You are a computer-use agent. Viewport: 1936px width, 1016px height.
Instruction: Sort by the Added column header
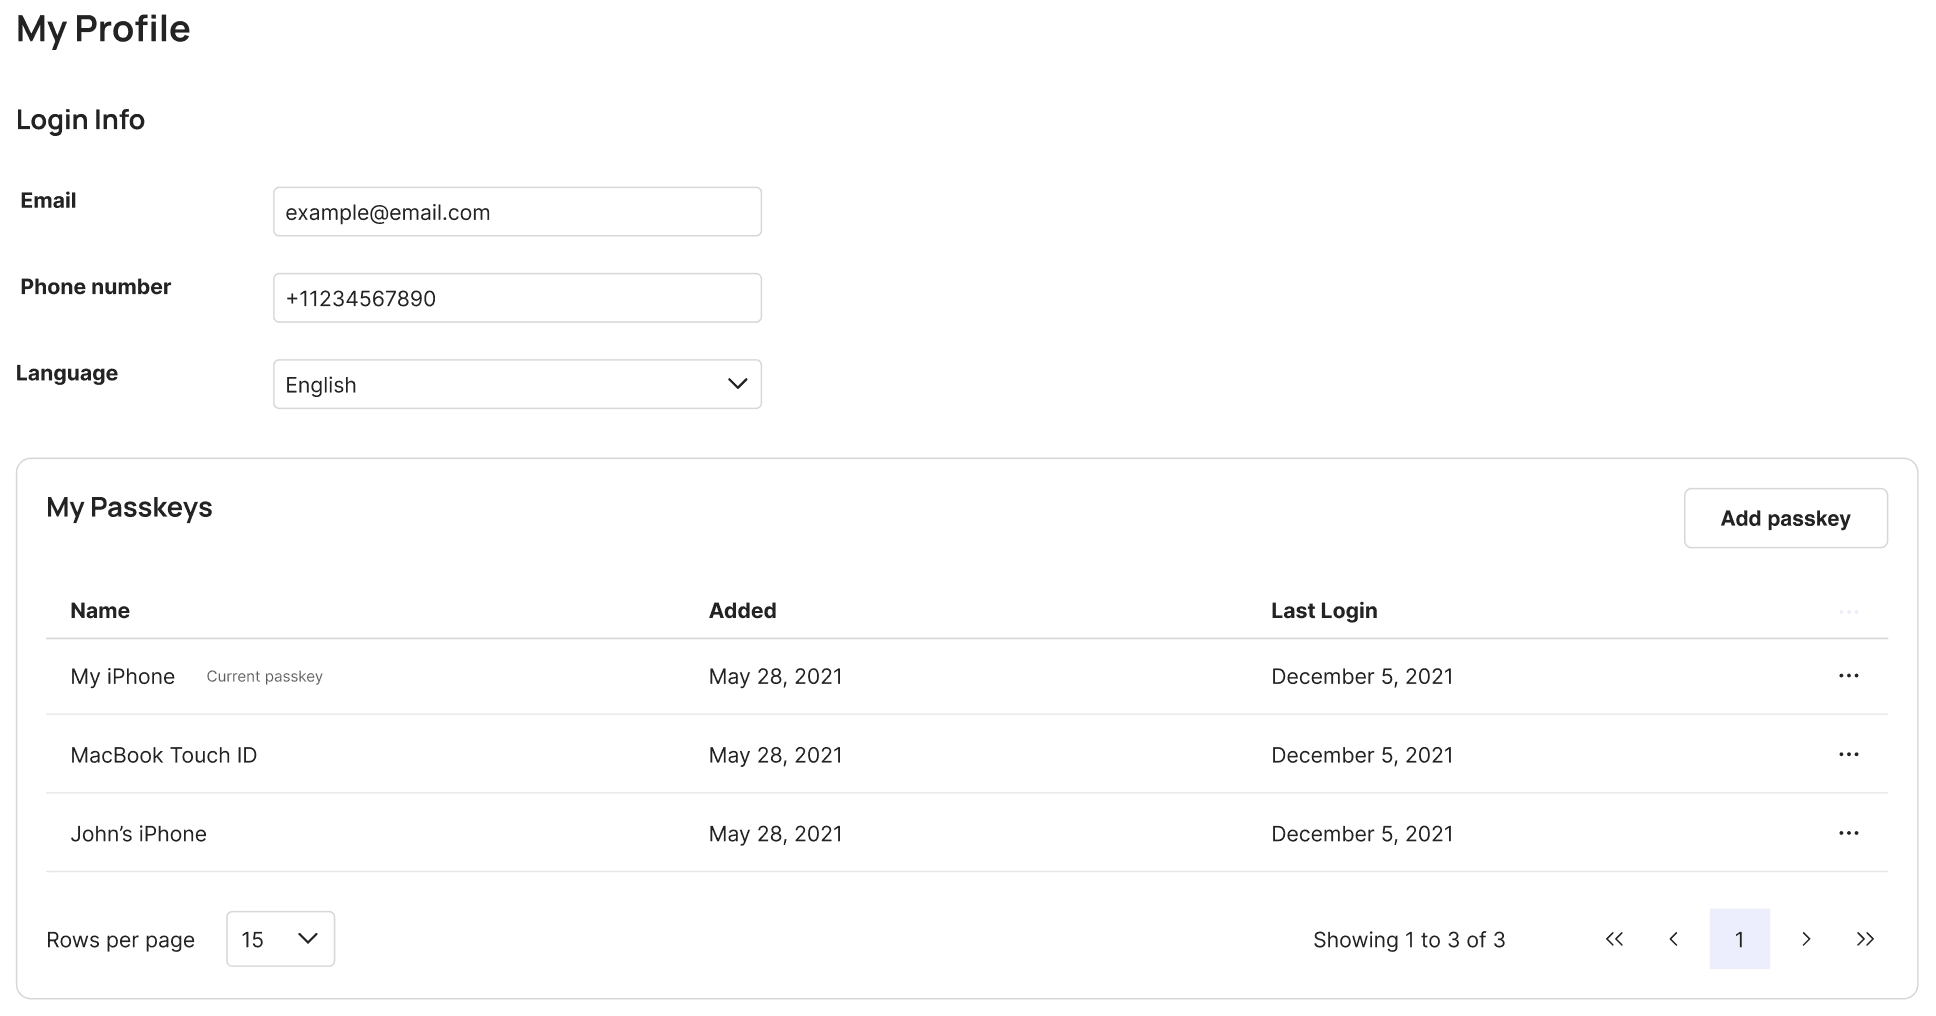[742, 611]
